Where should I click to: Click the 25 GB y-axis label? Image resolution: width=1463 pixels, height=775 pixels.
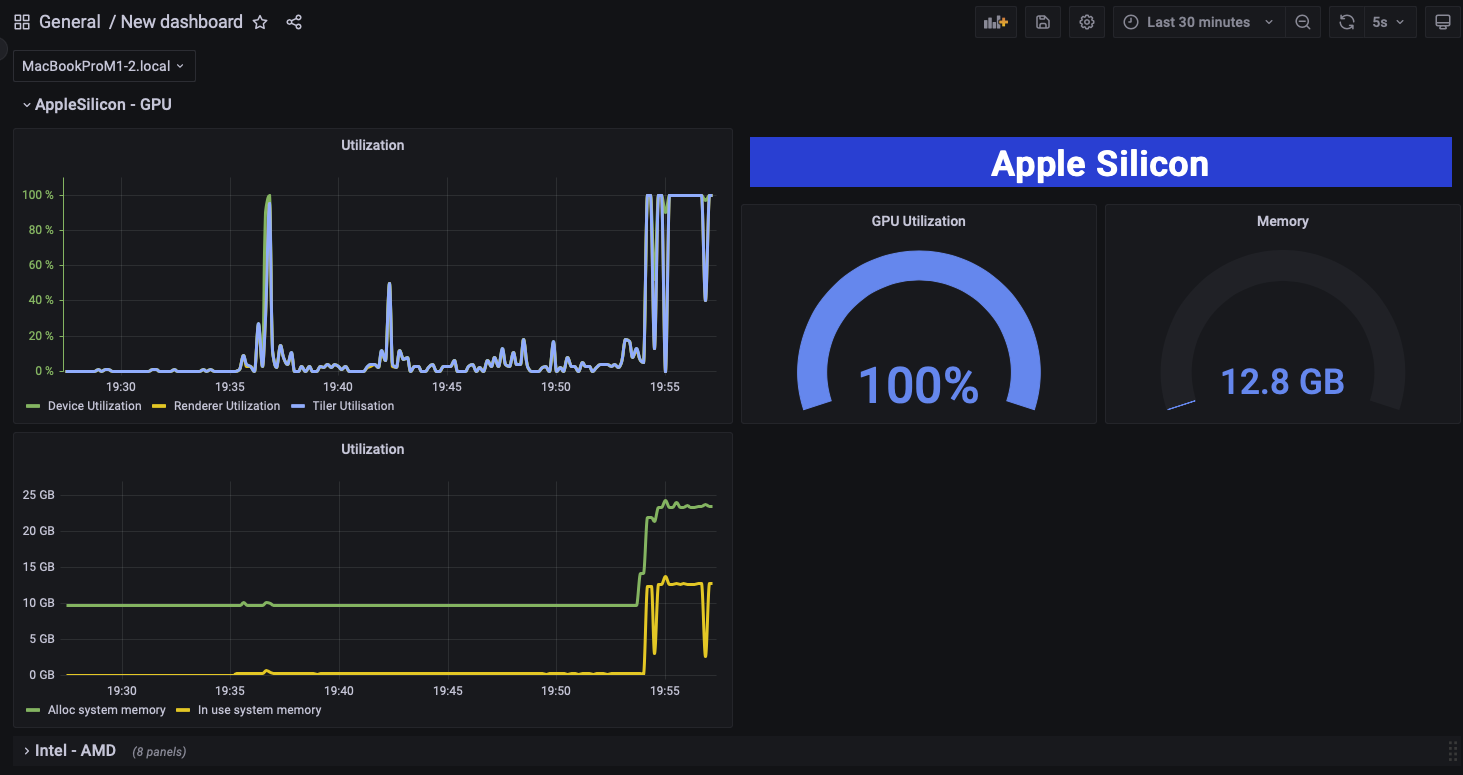click(x=39, y=495)
